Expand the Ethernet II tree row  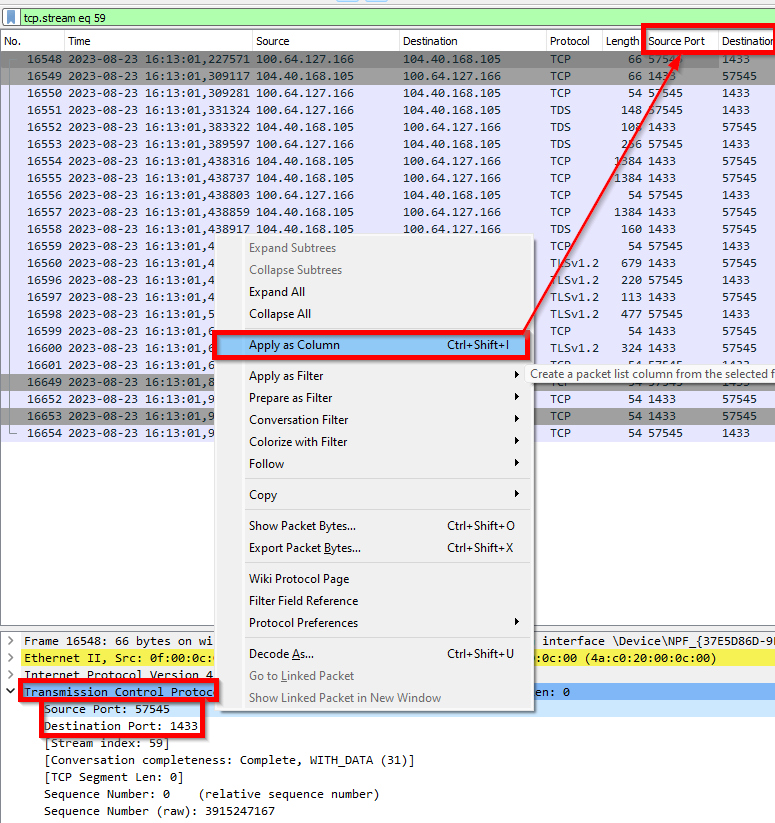tap(10, 658)
